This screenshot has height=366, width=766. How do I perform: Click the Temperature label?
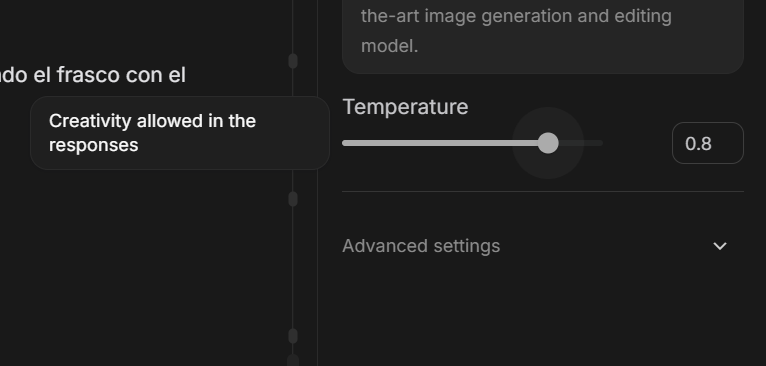coord(405,107)
